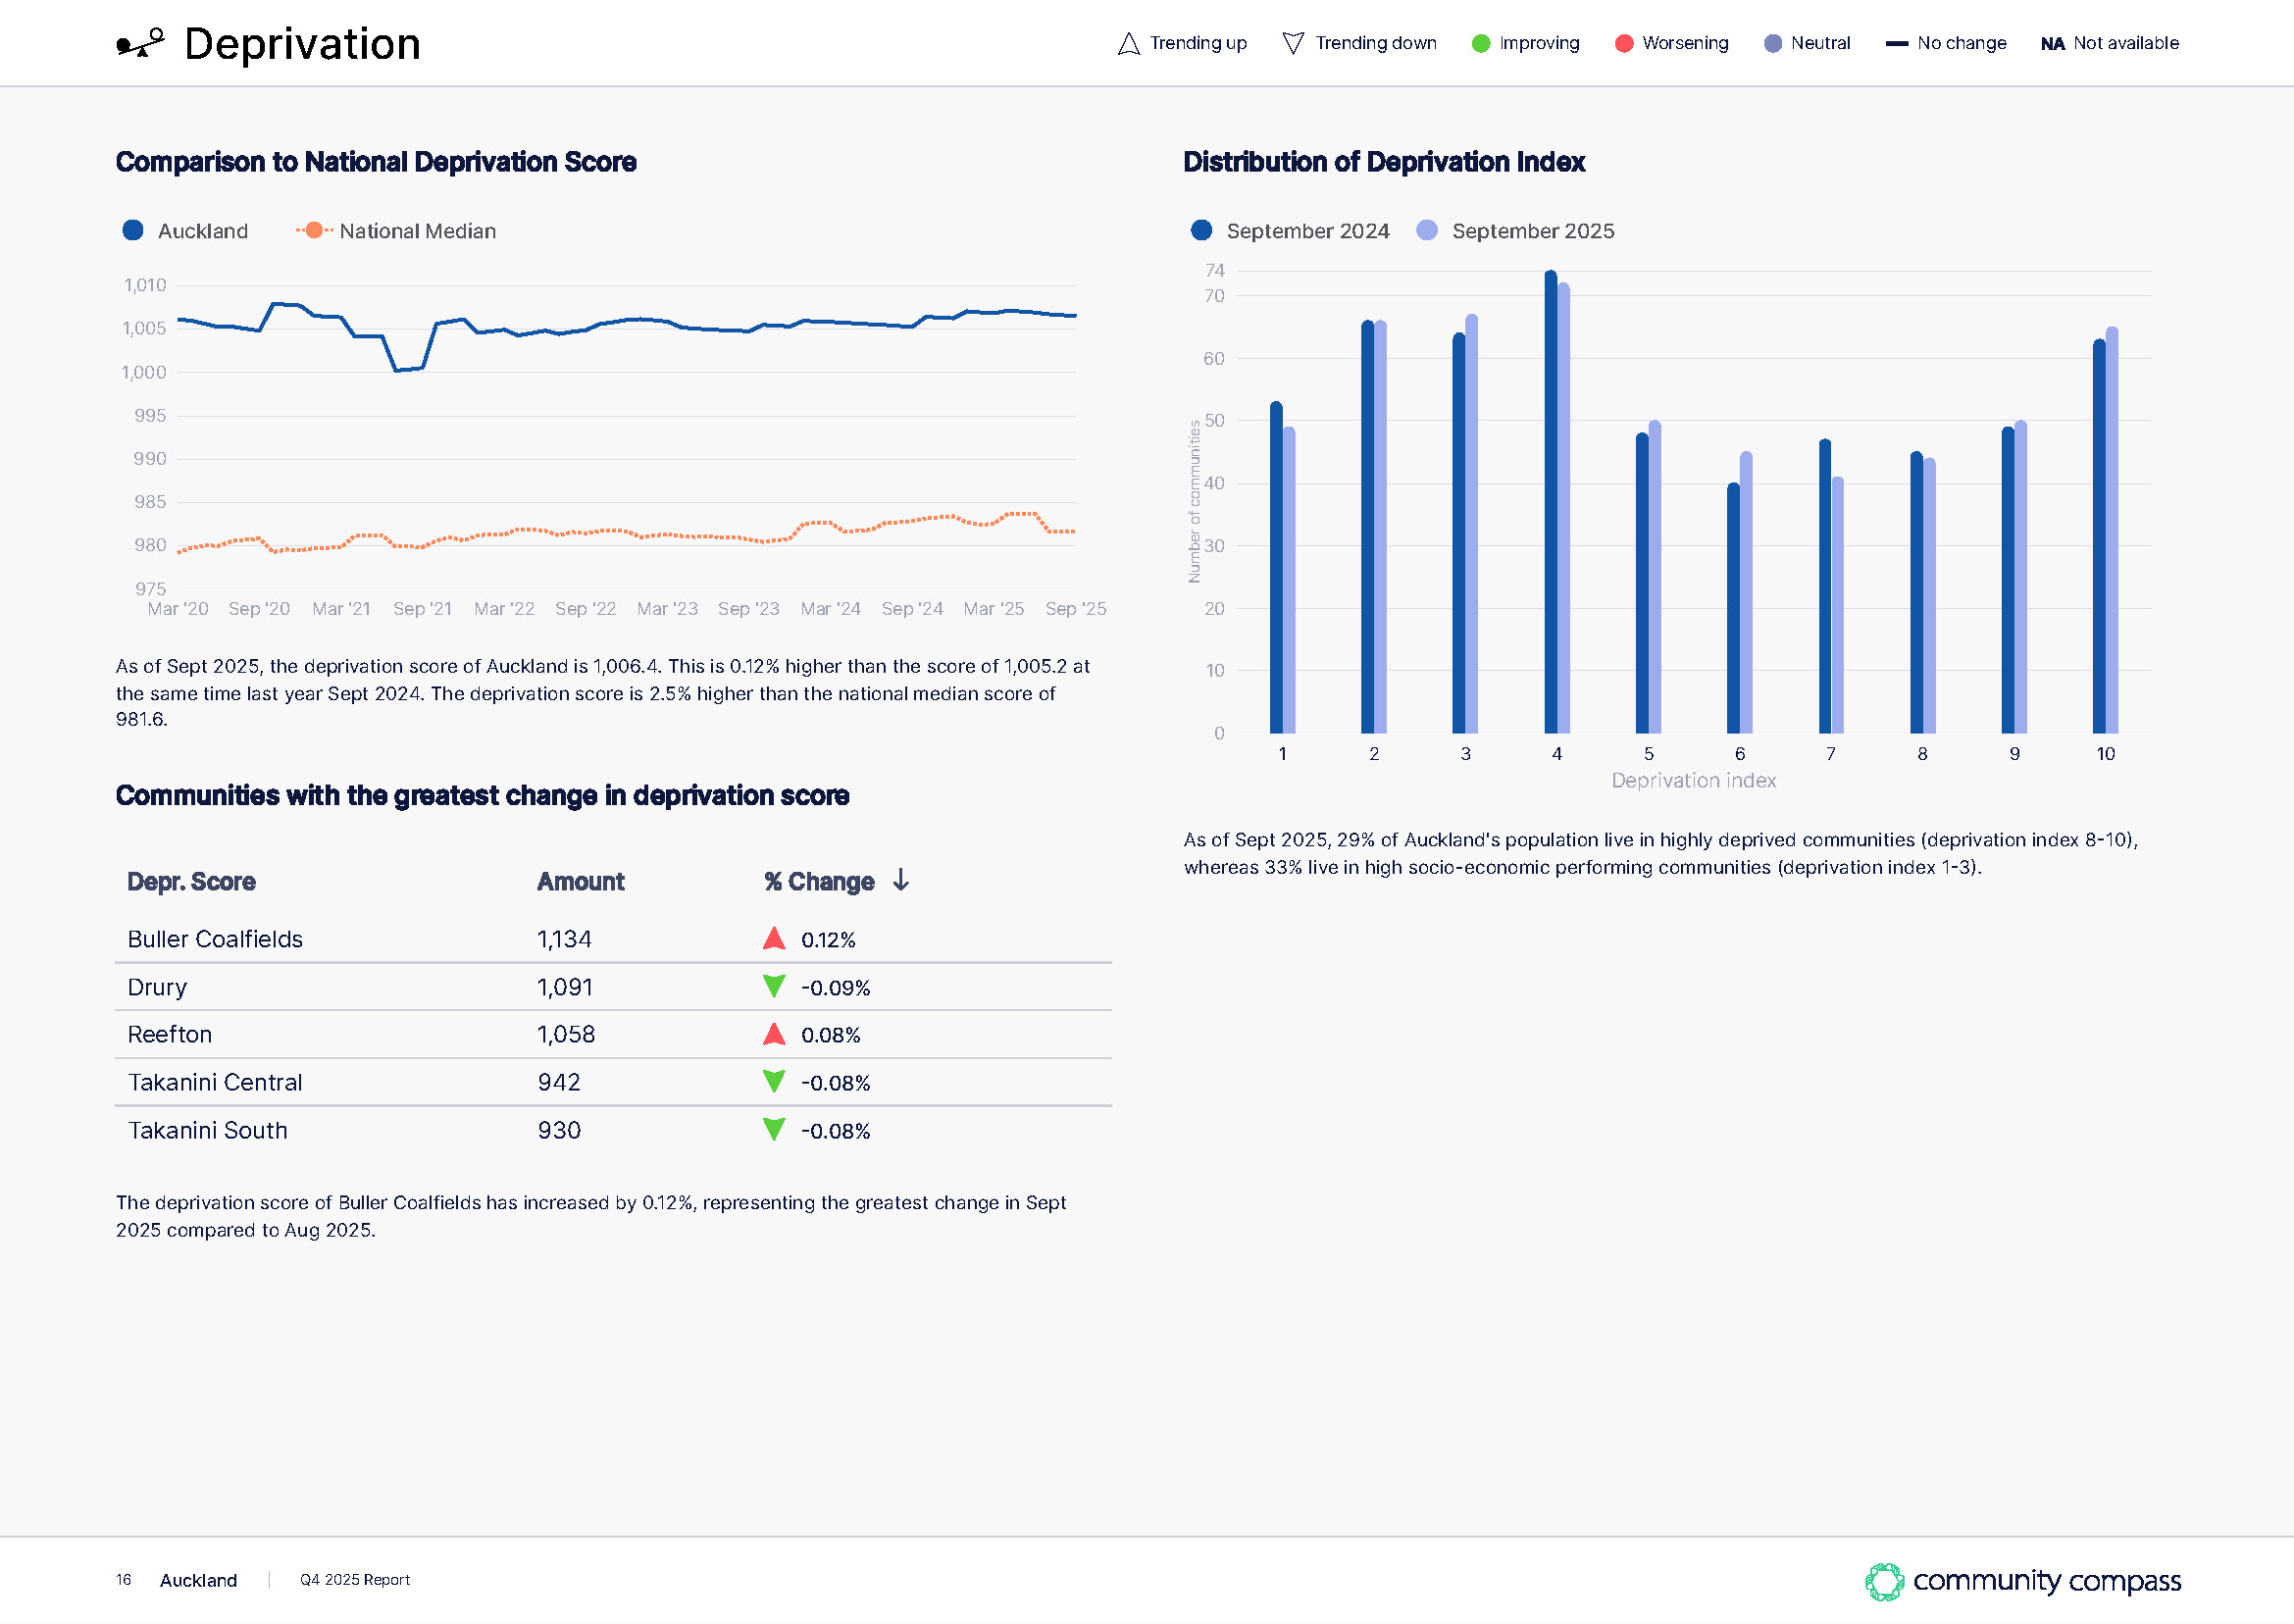Click the Deprivation index axis title

1693,780
